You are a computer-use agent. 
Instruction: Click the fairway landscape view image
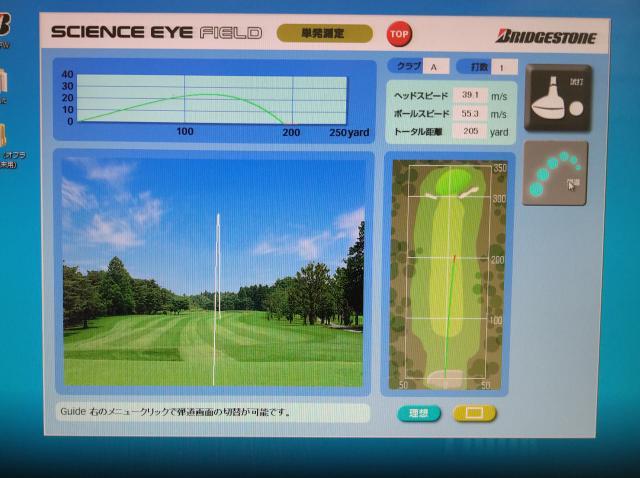213,272
